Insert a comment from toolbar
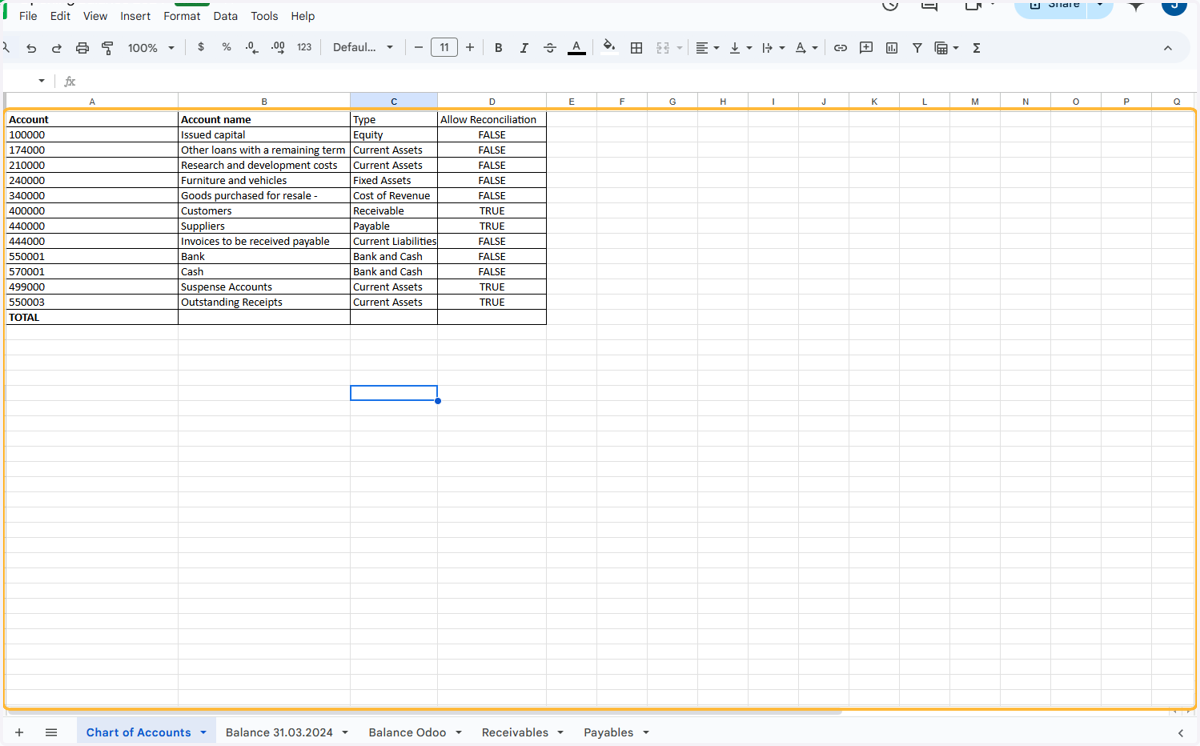1200x746 pixels. [866, 48]
